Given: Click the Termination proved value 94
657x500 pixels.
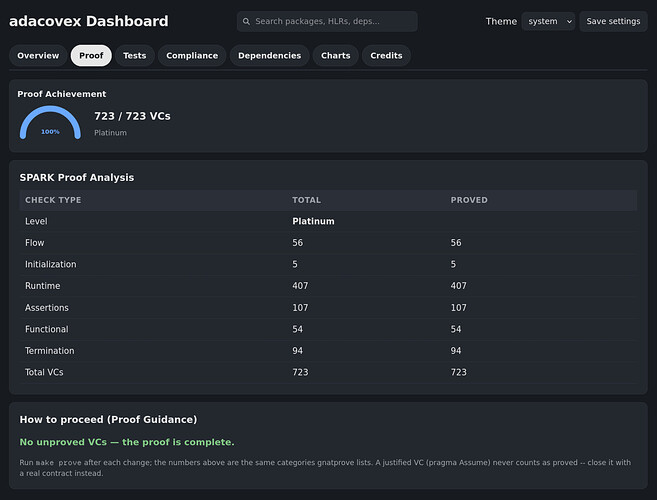Looking at the screenshot, I should [x=456, y=351].
